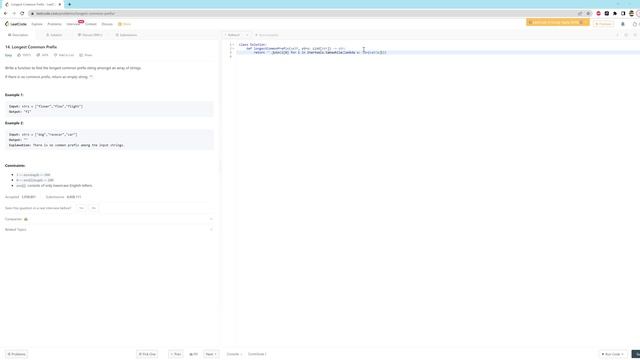The width and height of the screenshot is (640, 360).
Task: Click the Contribute link
Action: (x=257, y=354)
